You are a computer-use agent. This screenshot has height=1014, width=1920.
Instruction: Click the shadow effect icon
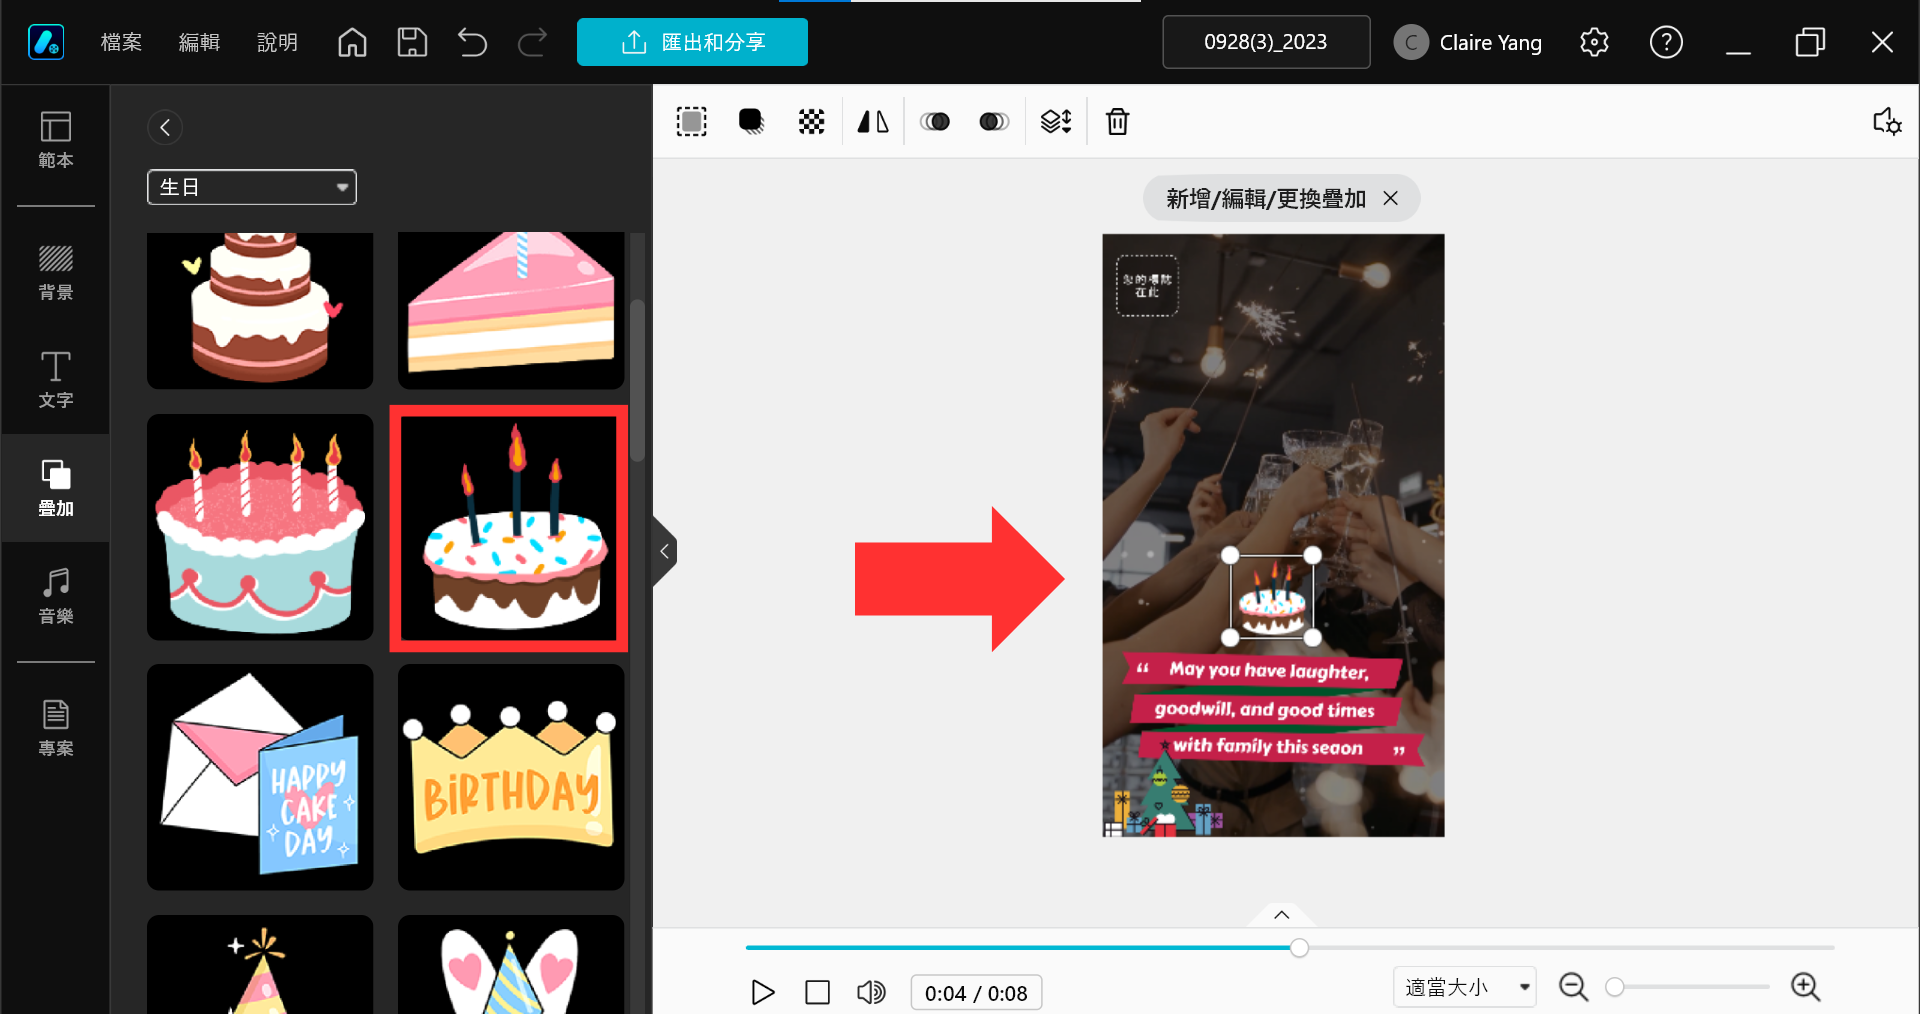[751, 122]
